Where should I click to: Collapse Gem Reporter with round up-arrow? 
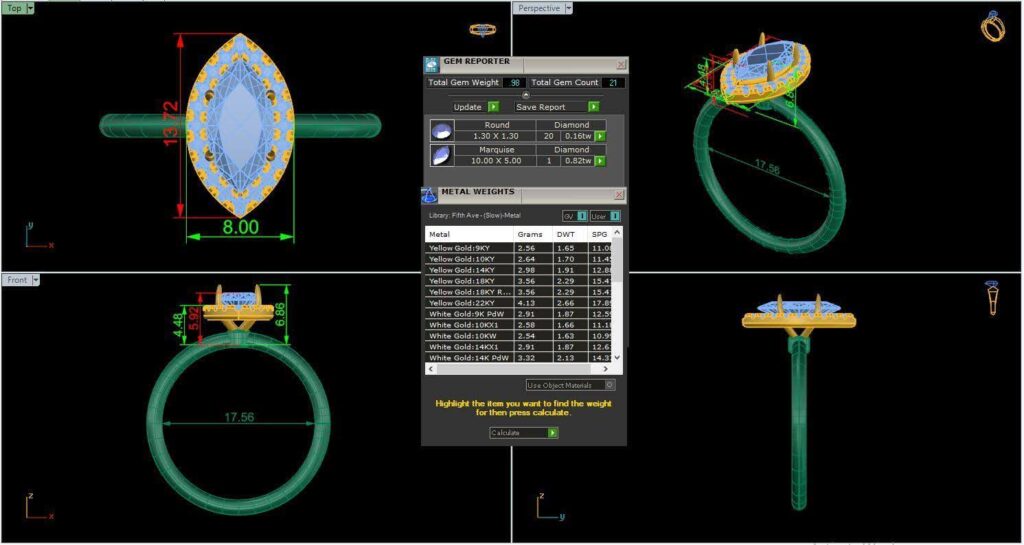click(526, 95)
